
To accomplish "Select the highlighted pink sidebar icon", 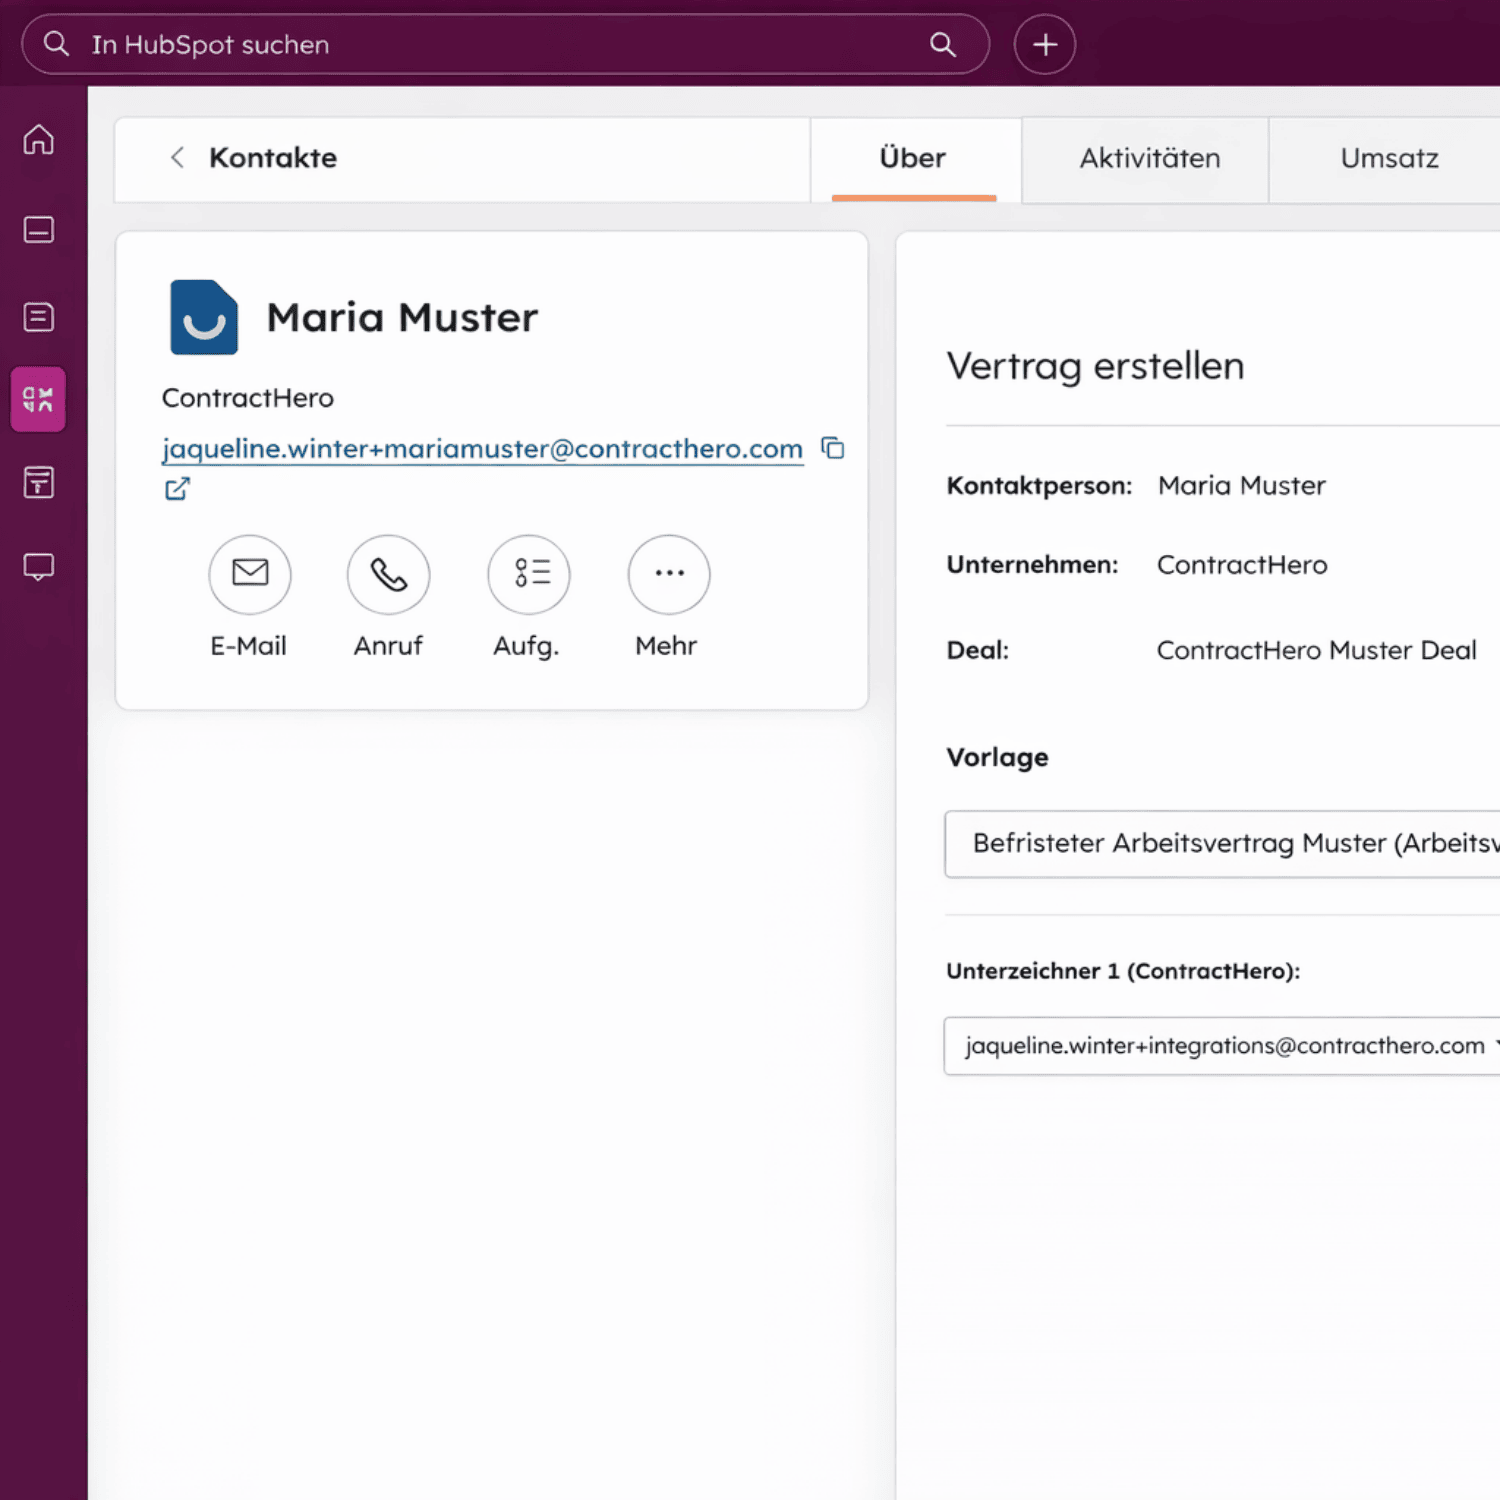I will click(x=38, y=399).
